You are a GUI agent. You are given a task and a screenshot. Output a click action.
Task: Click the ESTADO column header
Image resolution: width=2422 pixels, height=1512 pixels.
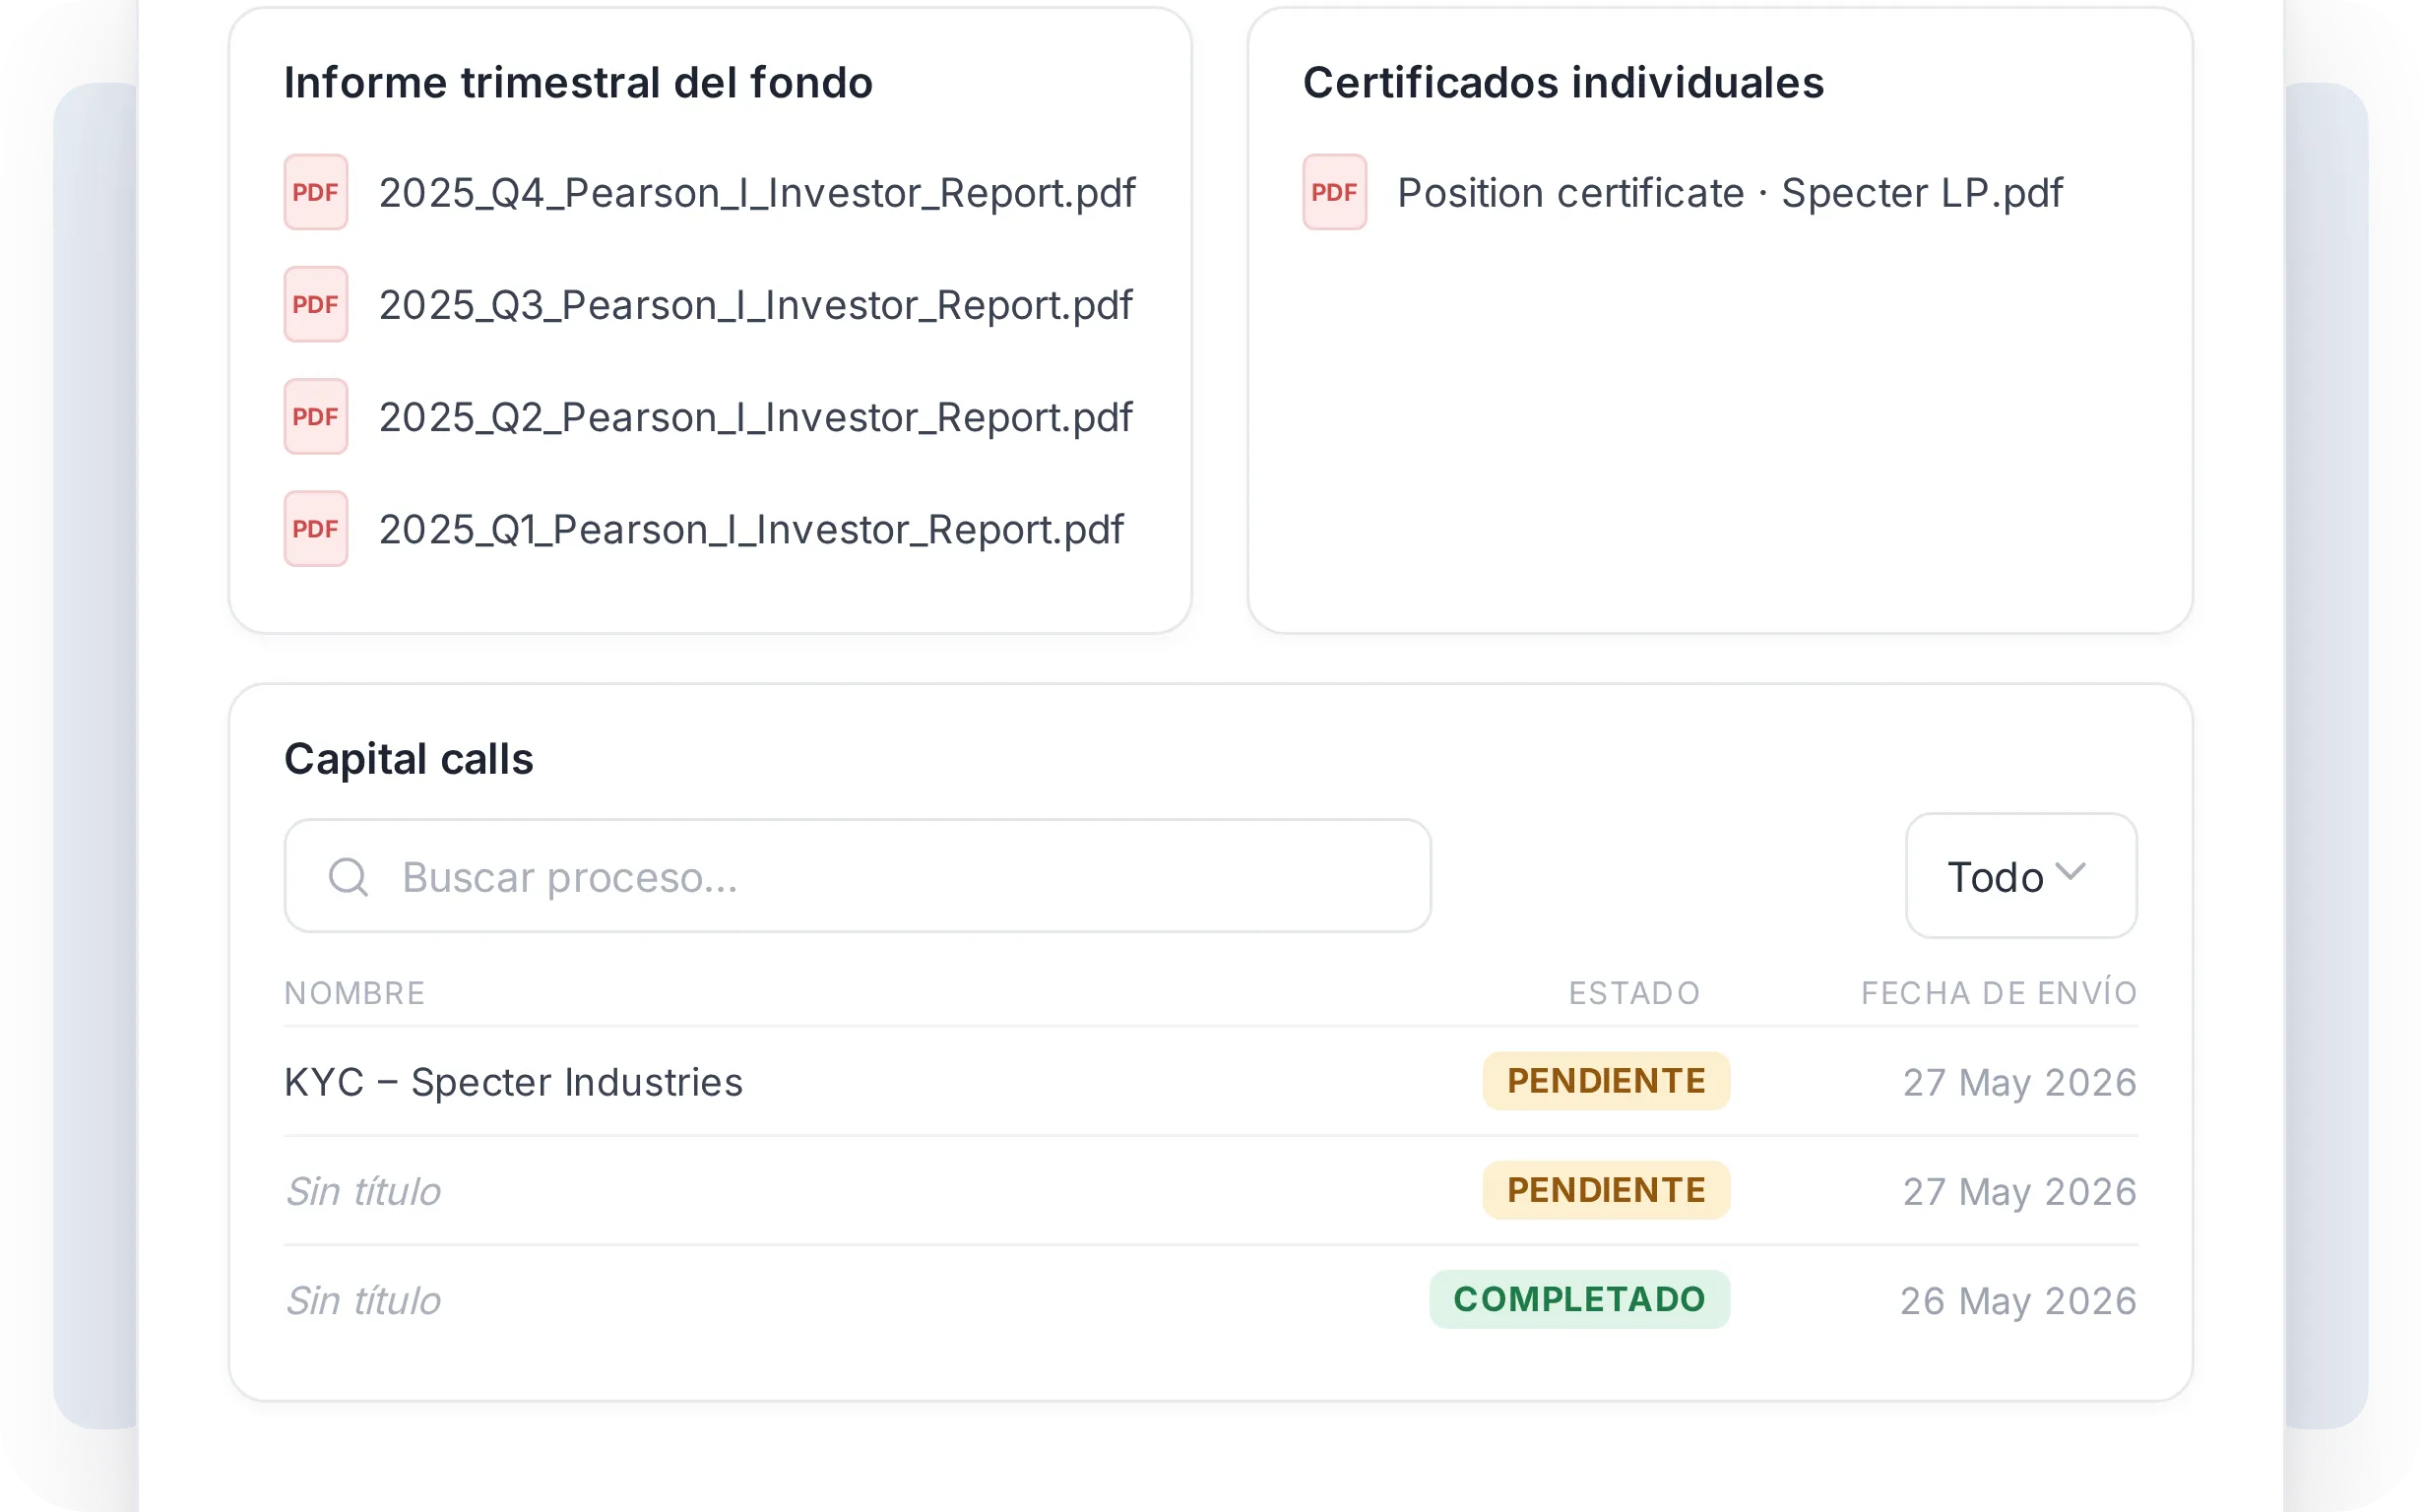(x=1634, y=993)
